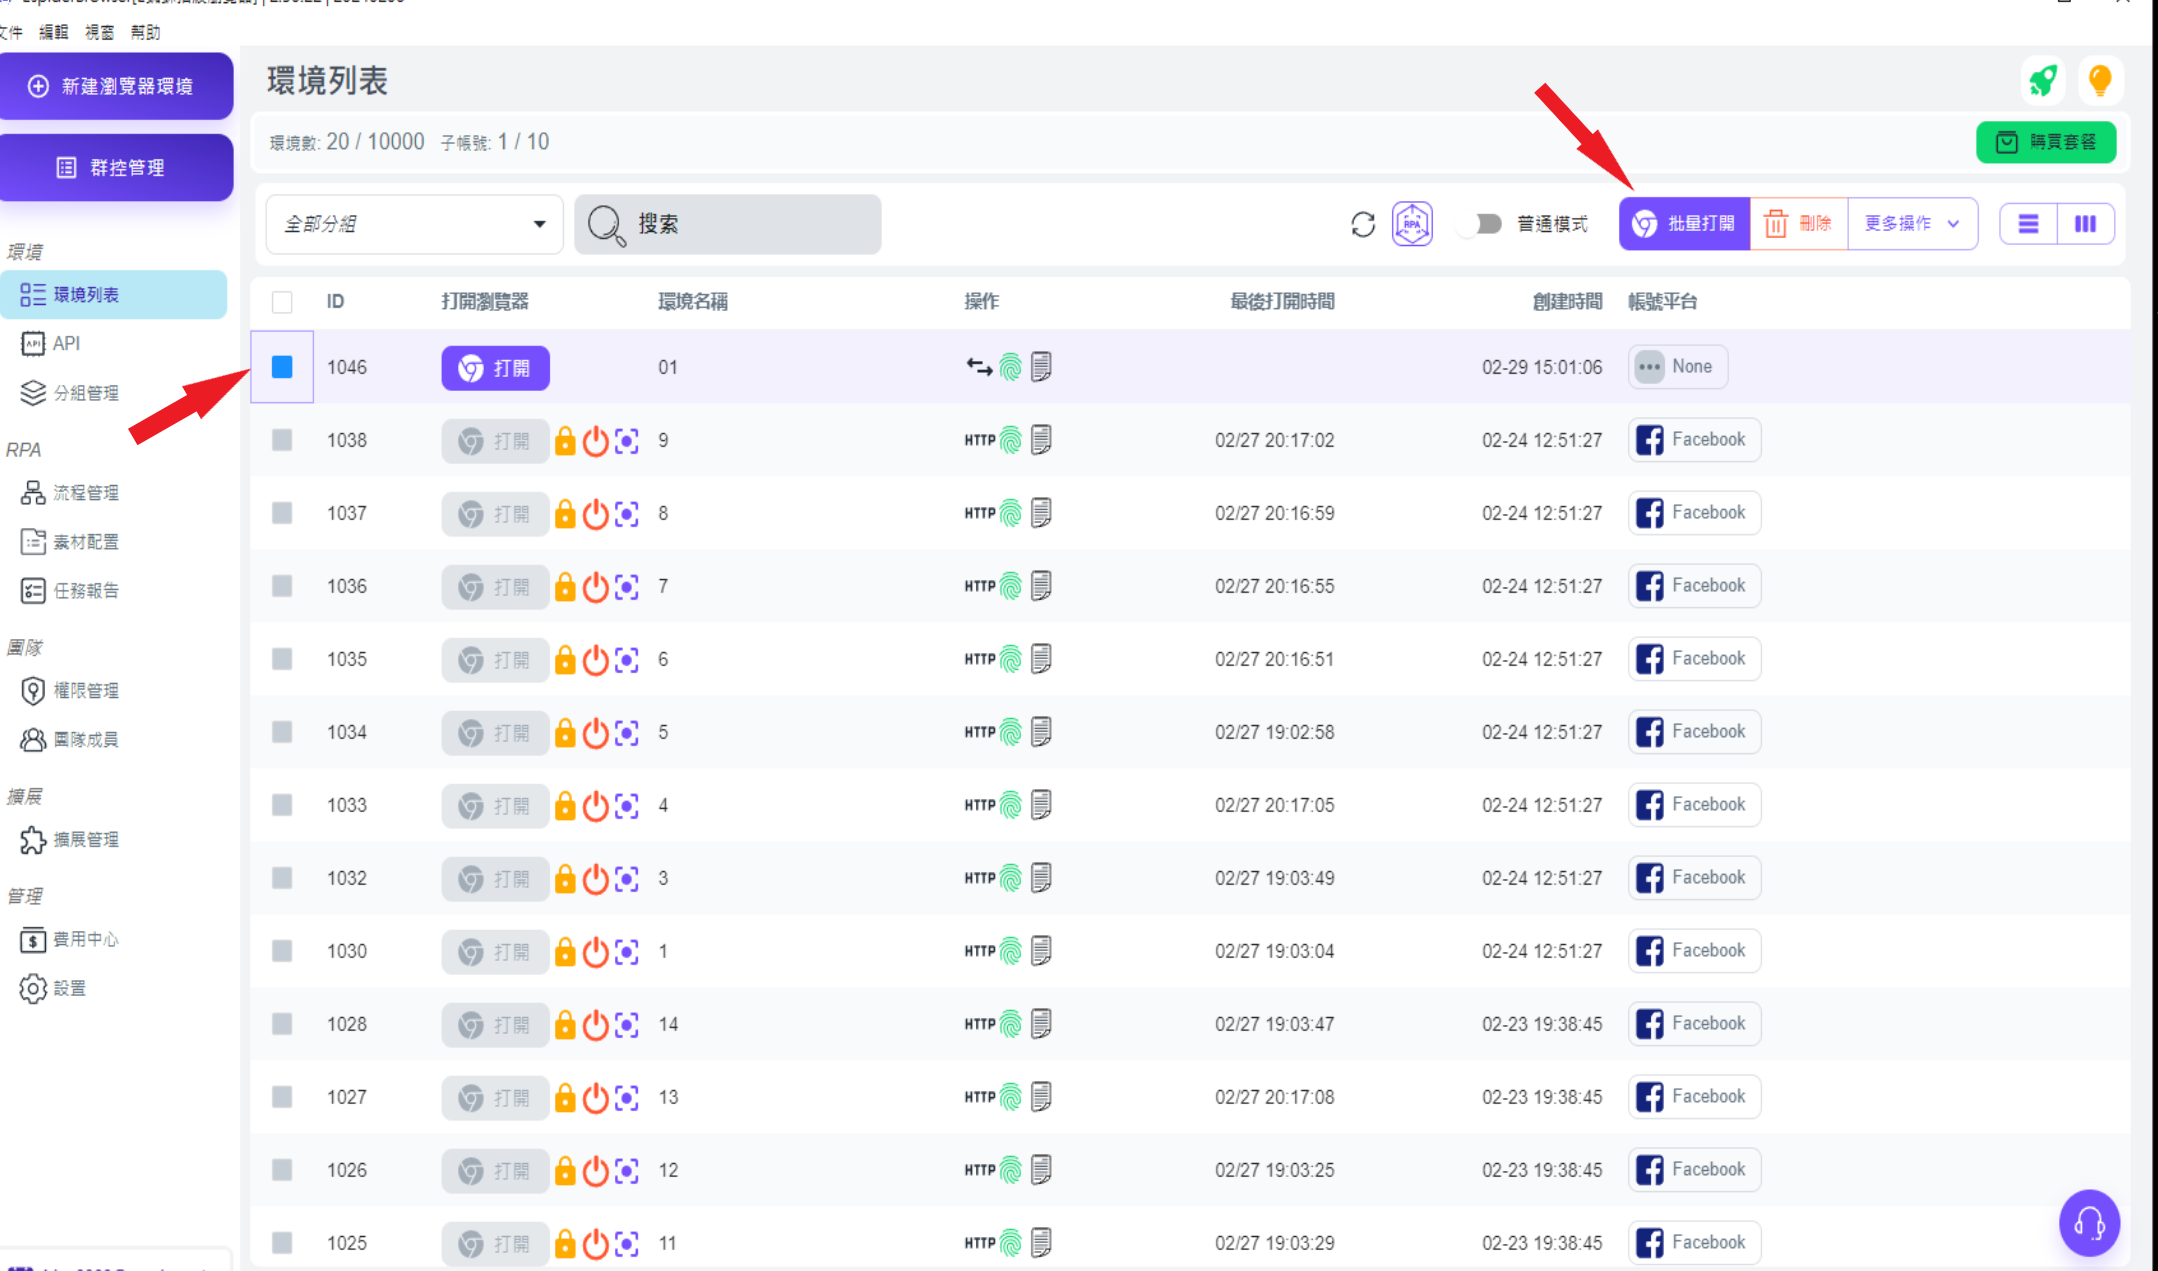
Task: Click the purple 打開 button for 1046
Action: coord(495,368)
